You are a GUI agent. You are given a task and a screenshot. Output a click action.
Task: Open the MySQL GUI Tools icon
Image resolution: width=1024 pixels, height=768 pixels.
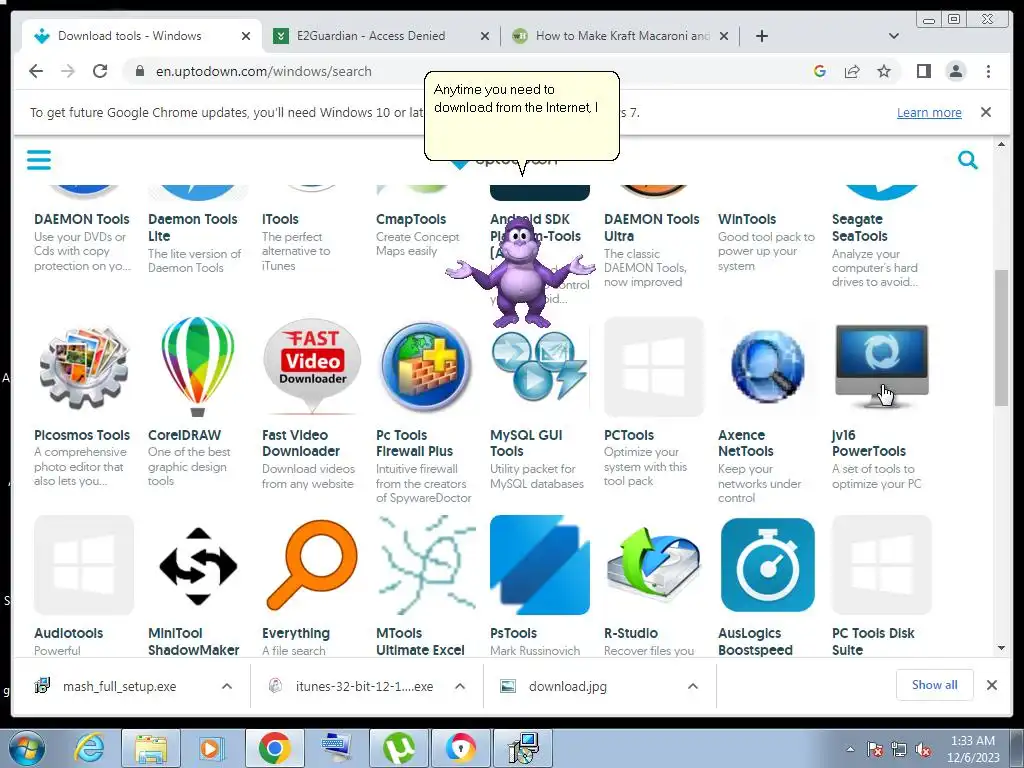[539, 366]
